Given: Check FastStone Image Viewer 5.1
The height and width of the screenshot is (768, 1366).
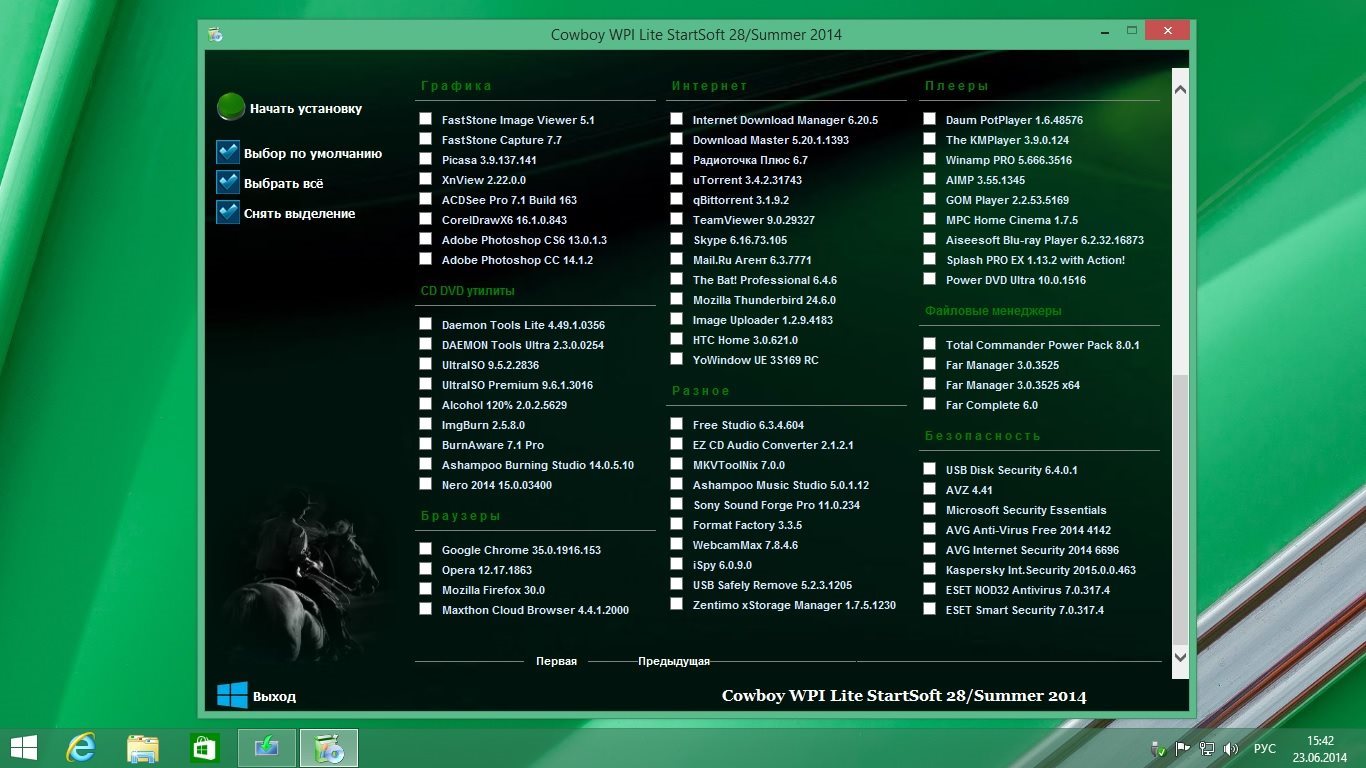Looking at the screenshot, I should pos(426,119).
